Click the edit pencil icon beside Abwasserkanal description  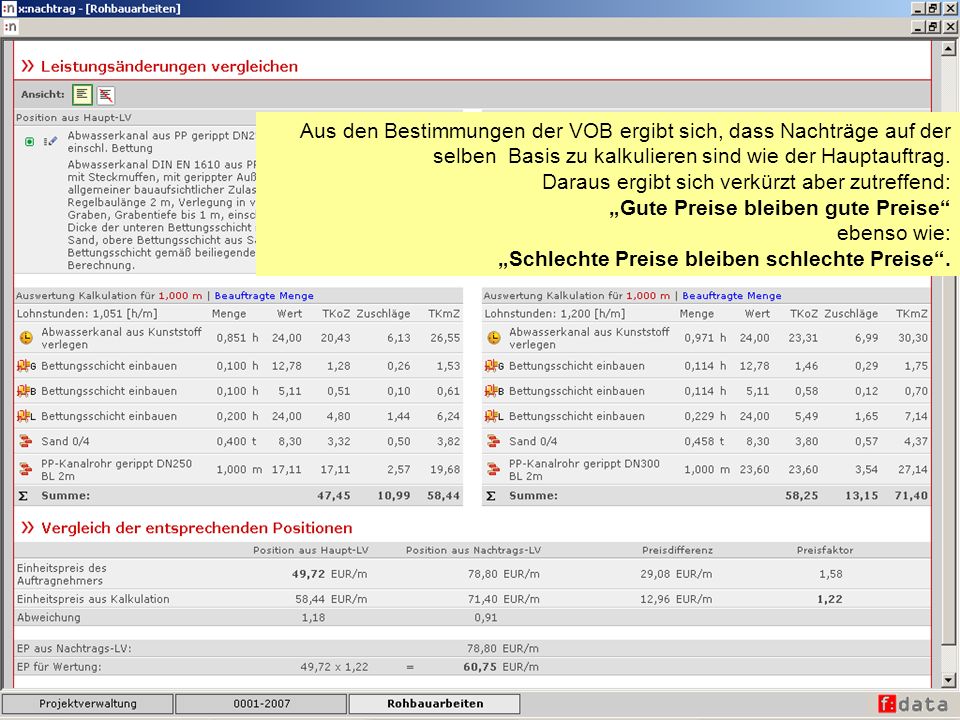50,141
